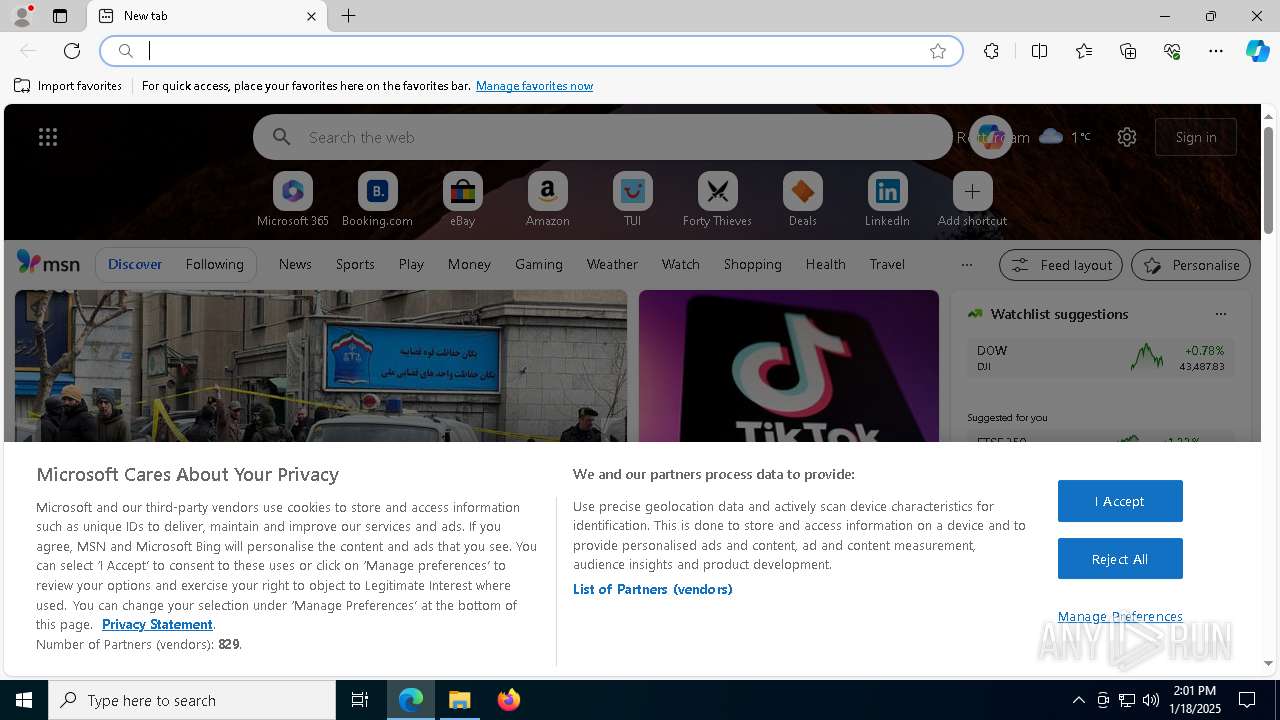This screenshot has height=720, width=1280.
Task: Open the Health category
Action: pos(825,264)
